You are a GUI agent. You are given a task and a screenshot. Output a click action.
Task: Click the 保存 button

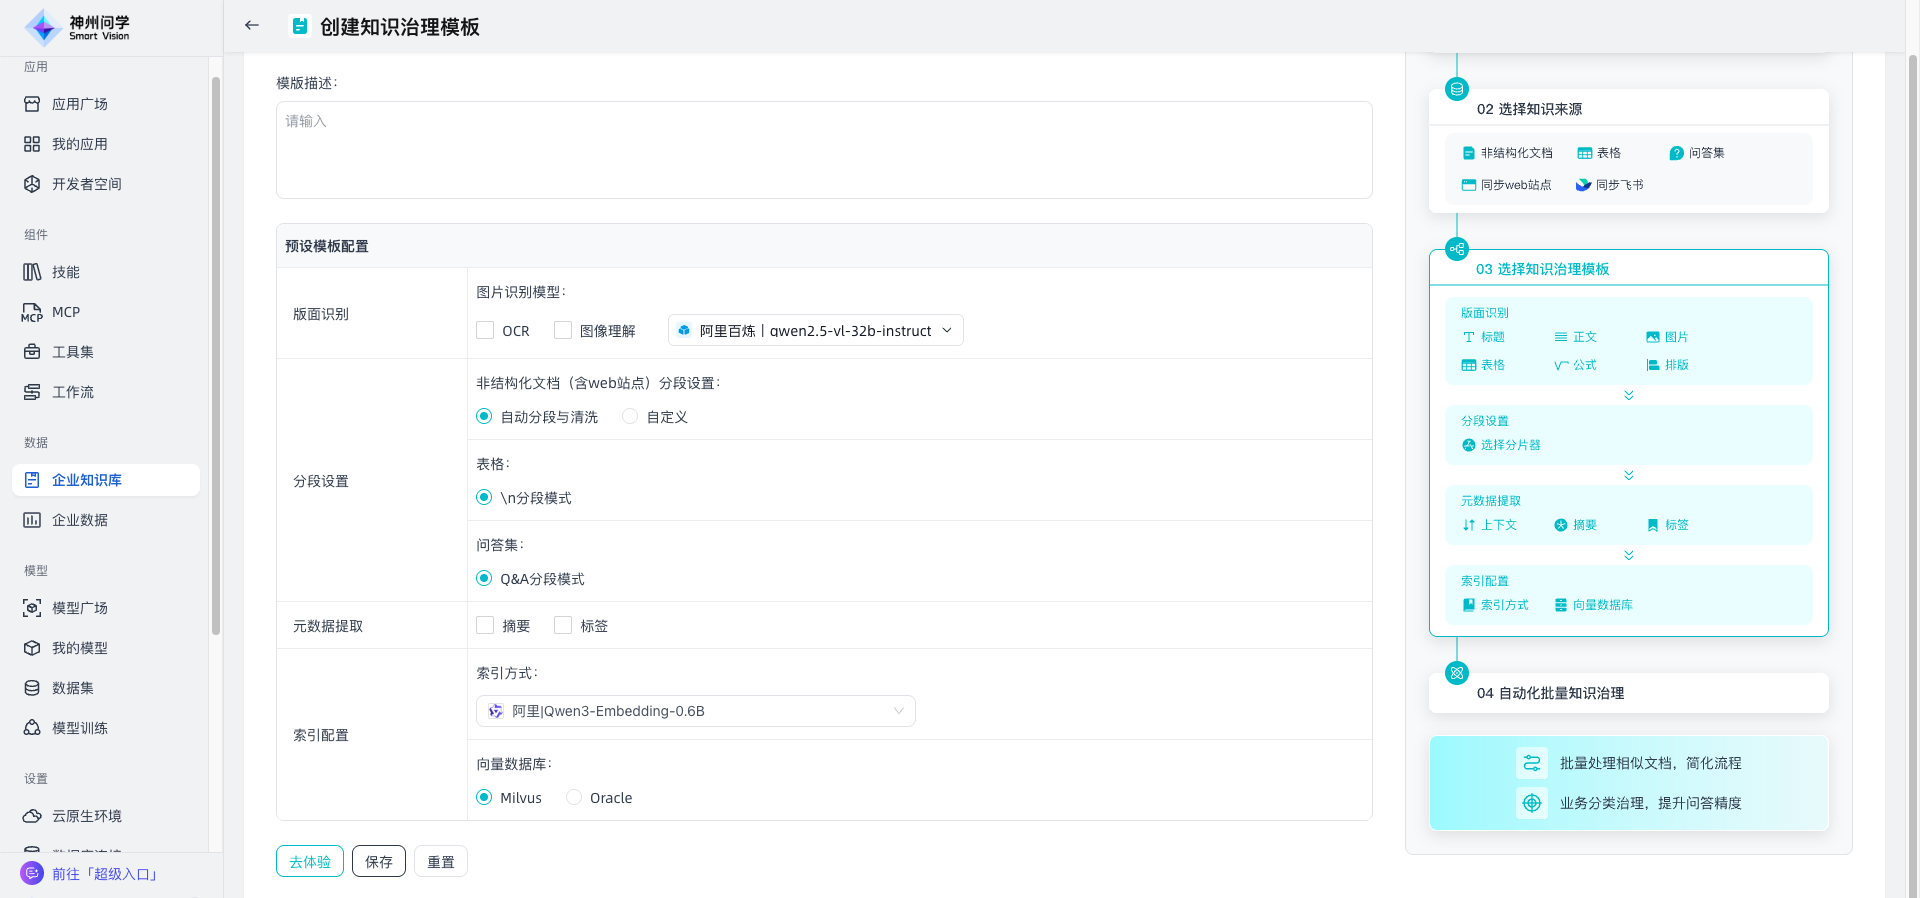[379, 861]
